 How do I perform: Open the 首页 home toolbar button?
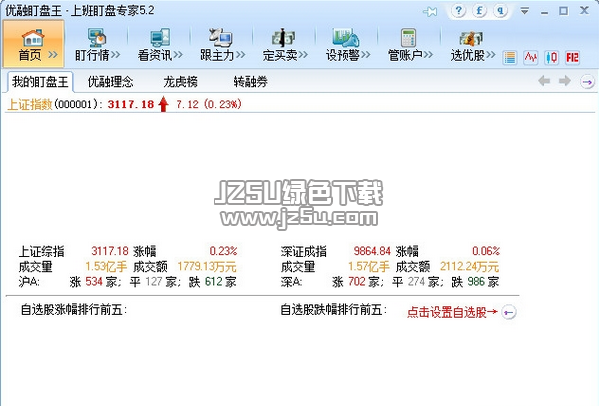click(x=34, y=44)
